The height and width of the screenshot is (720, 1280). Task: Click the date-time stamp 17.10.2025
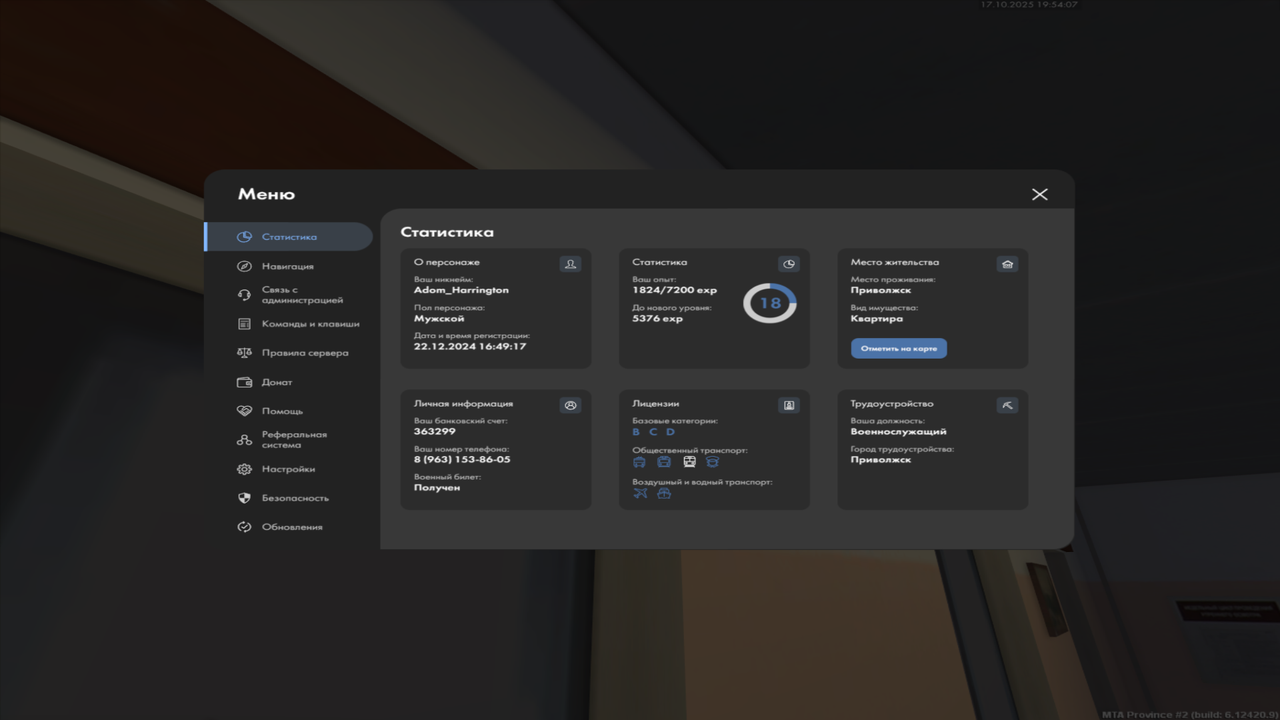click(x=1029, y=5)
